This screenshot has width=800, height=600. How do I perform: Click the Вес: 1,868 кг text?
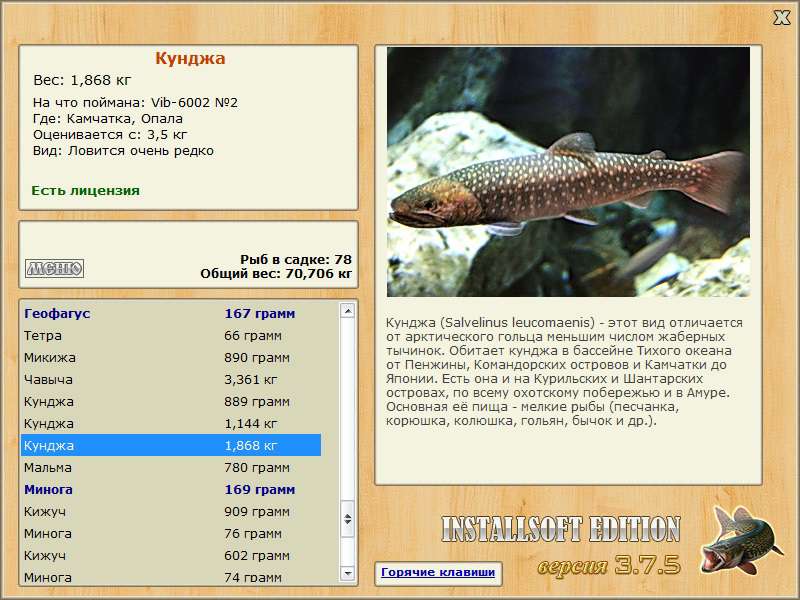click(82, 80)
